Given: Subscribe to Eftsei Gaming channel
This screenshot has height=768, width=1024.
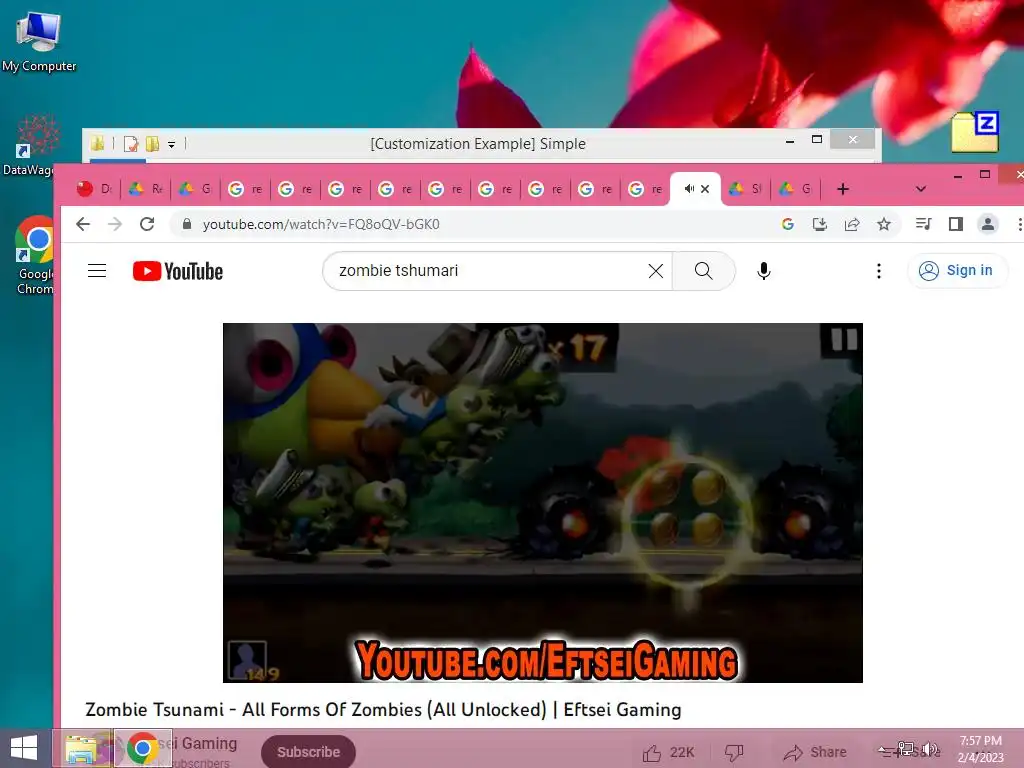Looking at the screenshot, I should tap(308, 752).
